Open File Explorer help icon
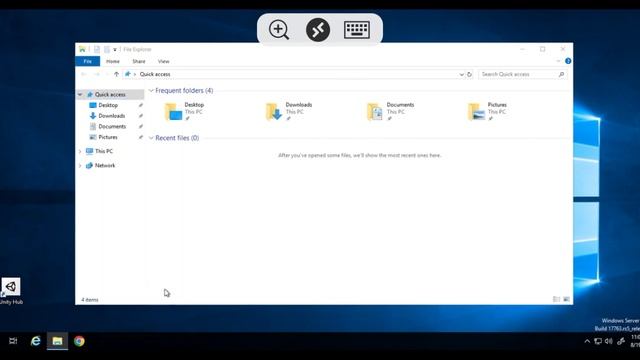640x360 pixels. pyautogui.click(x=568, y=61)
